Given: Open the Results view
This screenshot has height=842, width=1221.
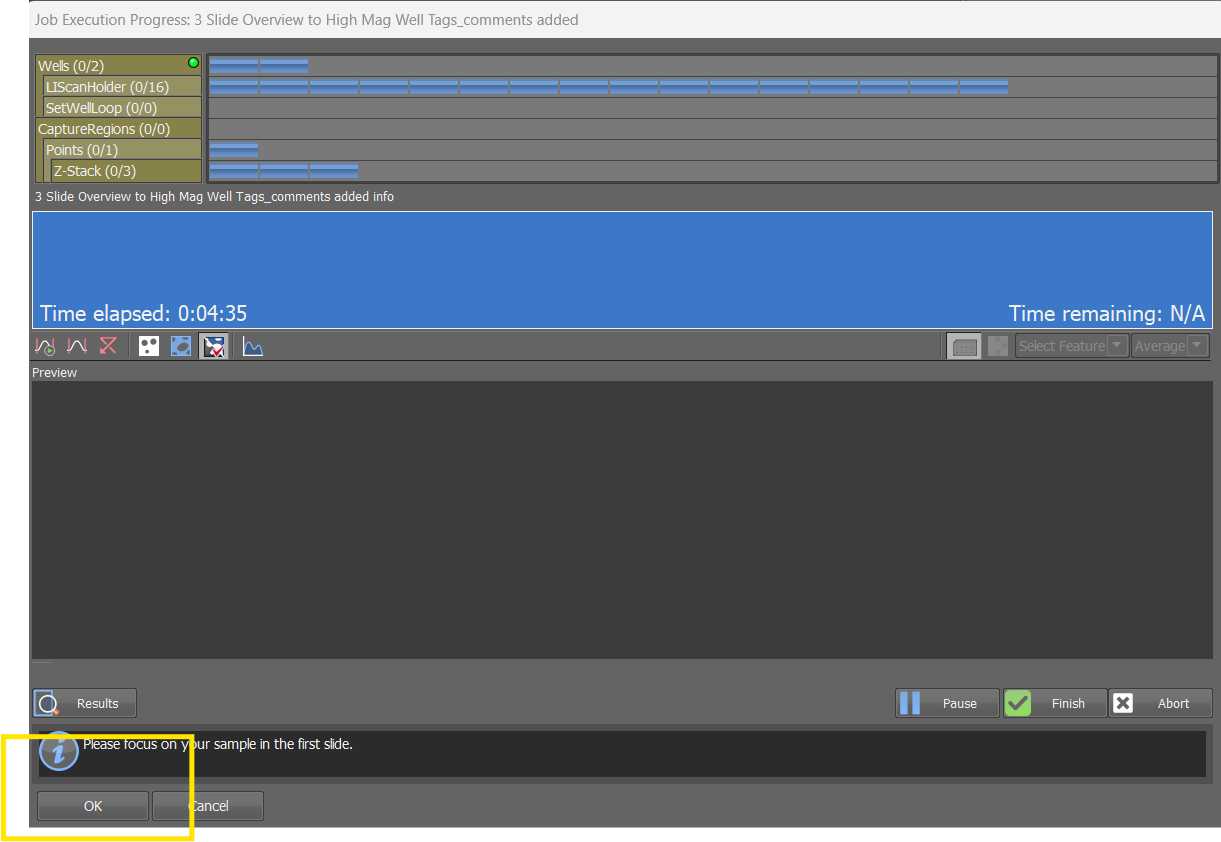Looking at the screenshot, I should pos(85,703).
